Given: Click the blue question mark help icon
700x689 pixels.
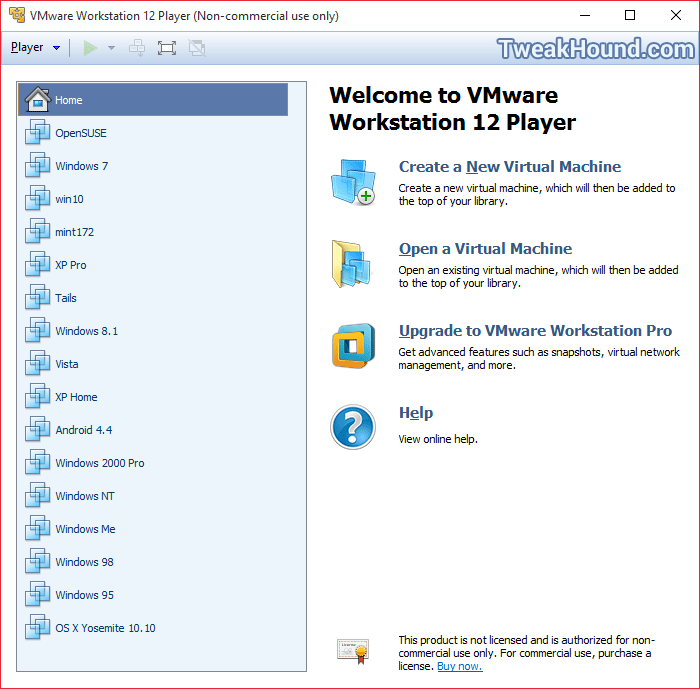Looking at the screenshot, I should pyautogui.click(x=353, y=427).
